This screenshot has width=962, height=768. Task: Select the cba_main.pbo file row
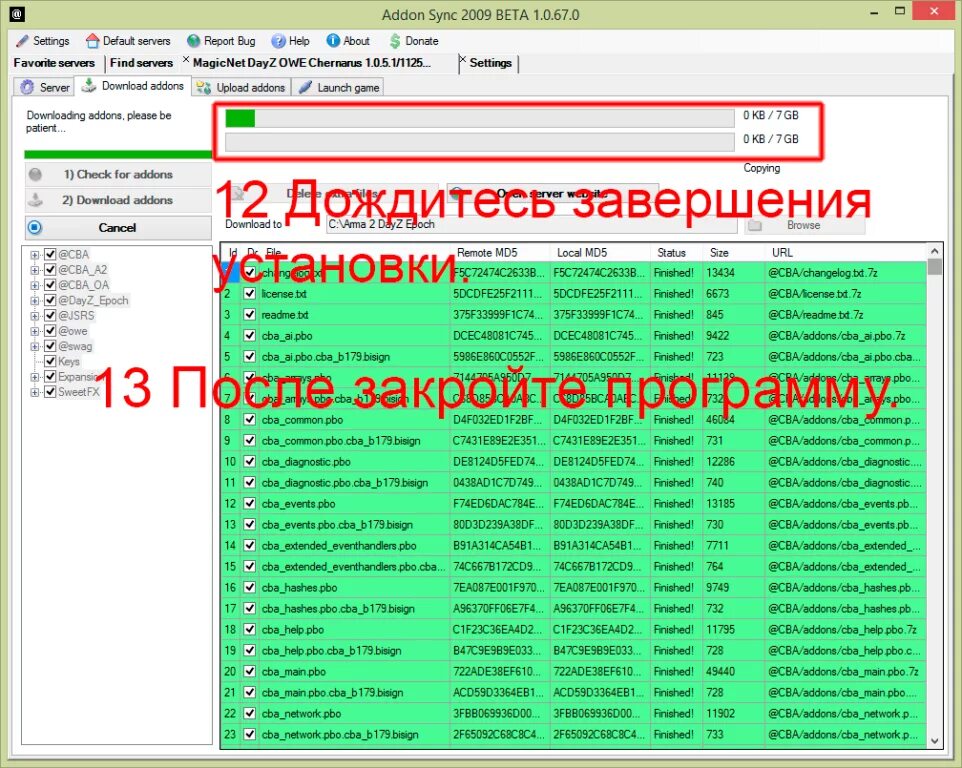point(574,672)
